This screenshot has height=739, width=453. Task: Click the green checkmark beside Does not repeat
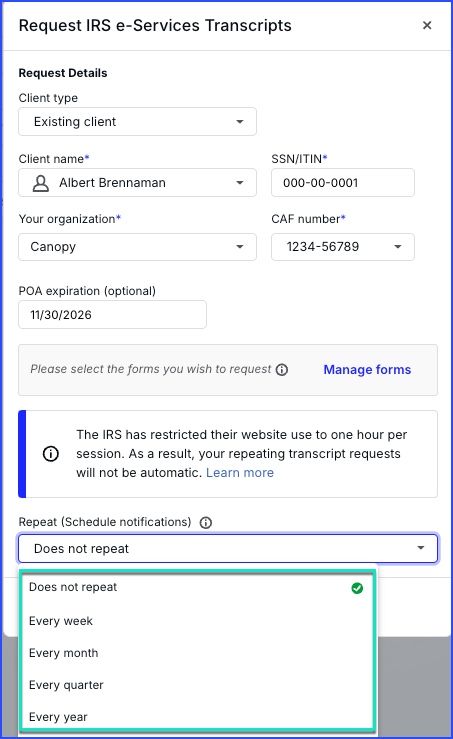point(357,588)
